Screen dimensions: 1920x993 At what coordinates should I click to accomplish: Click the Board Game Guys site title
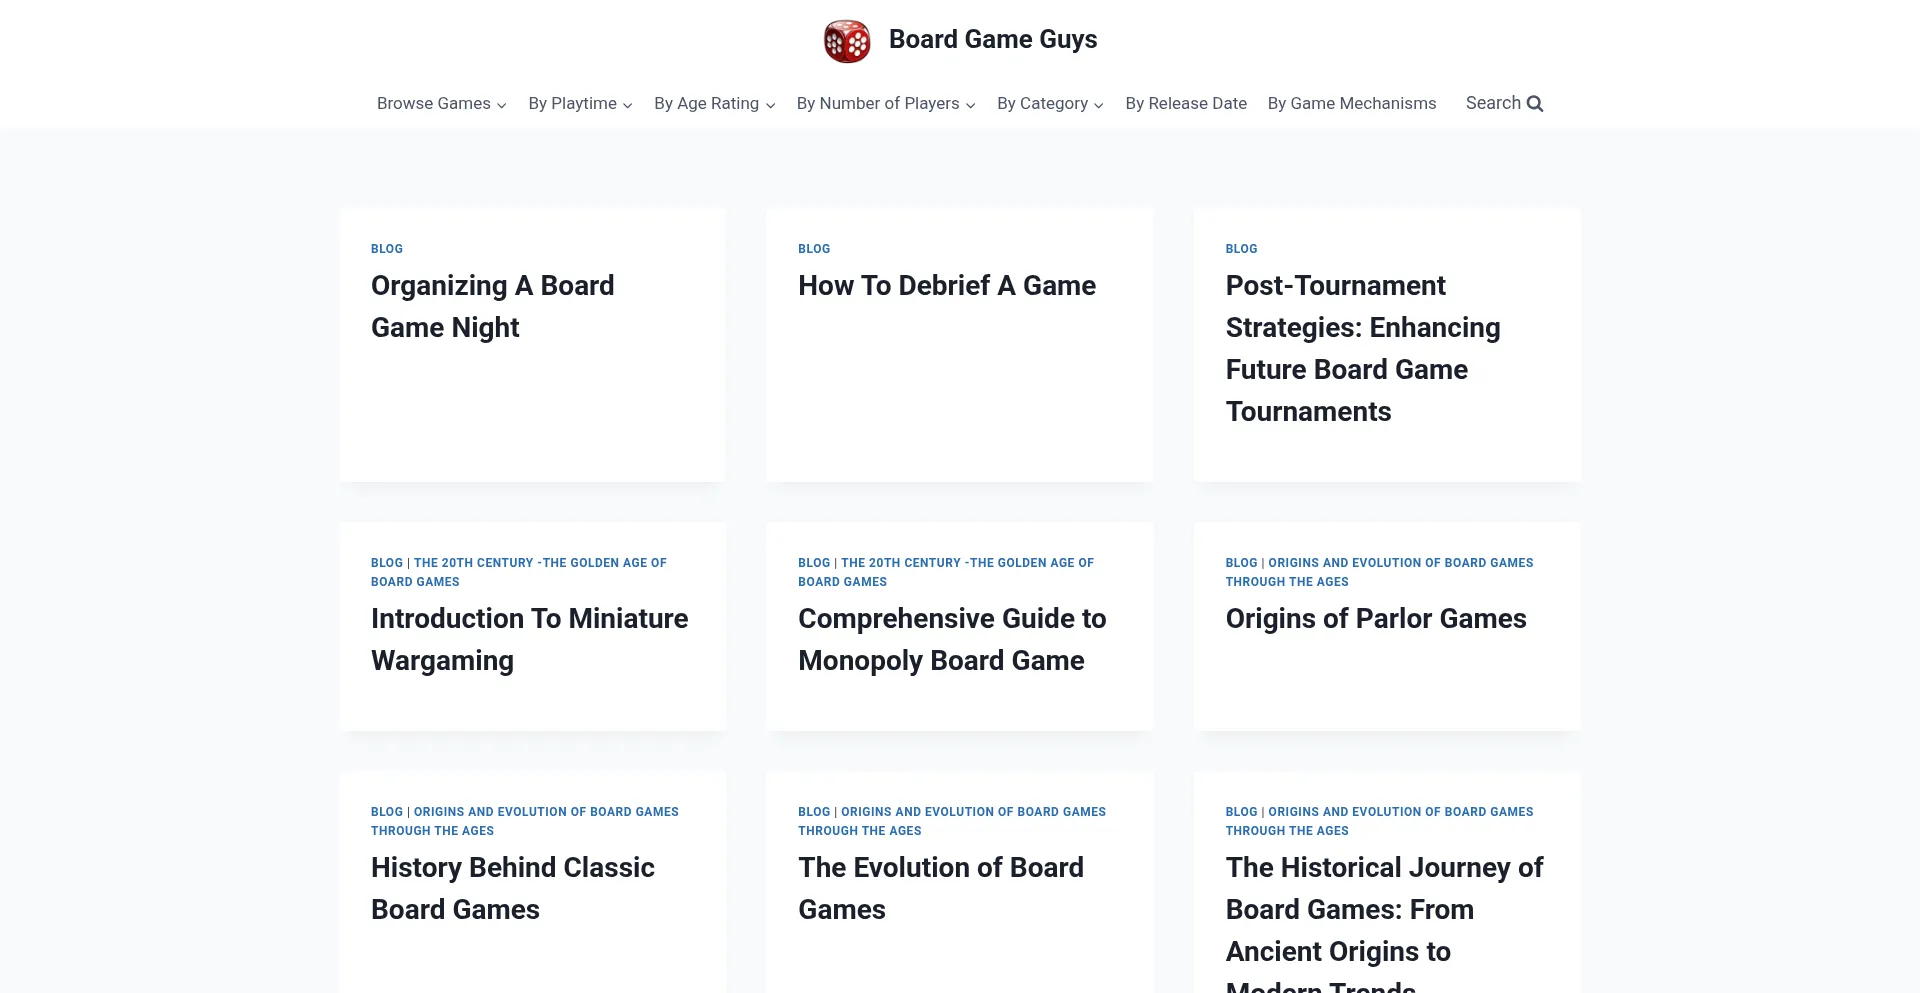pos(993,40)
